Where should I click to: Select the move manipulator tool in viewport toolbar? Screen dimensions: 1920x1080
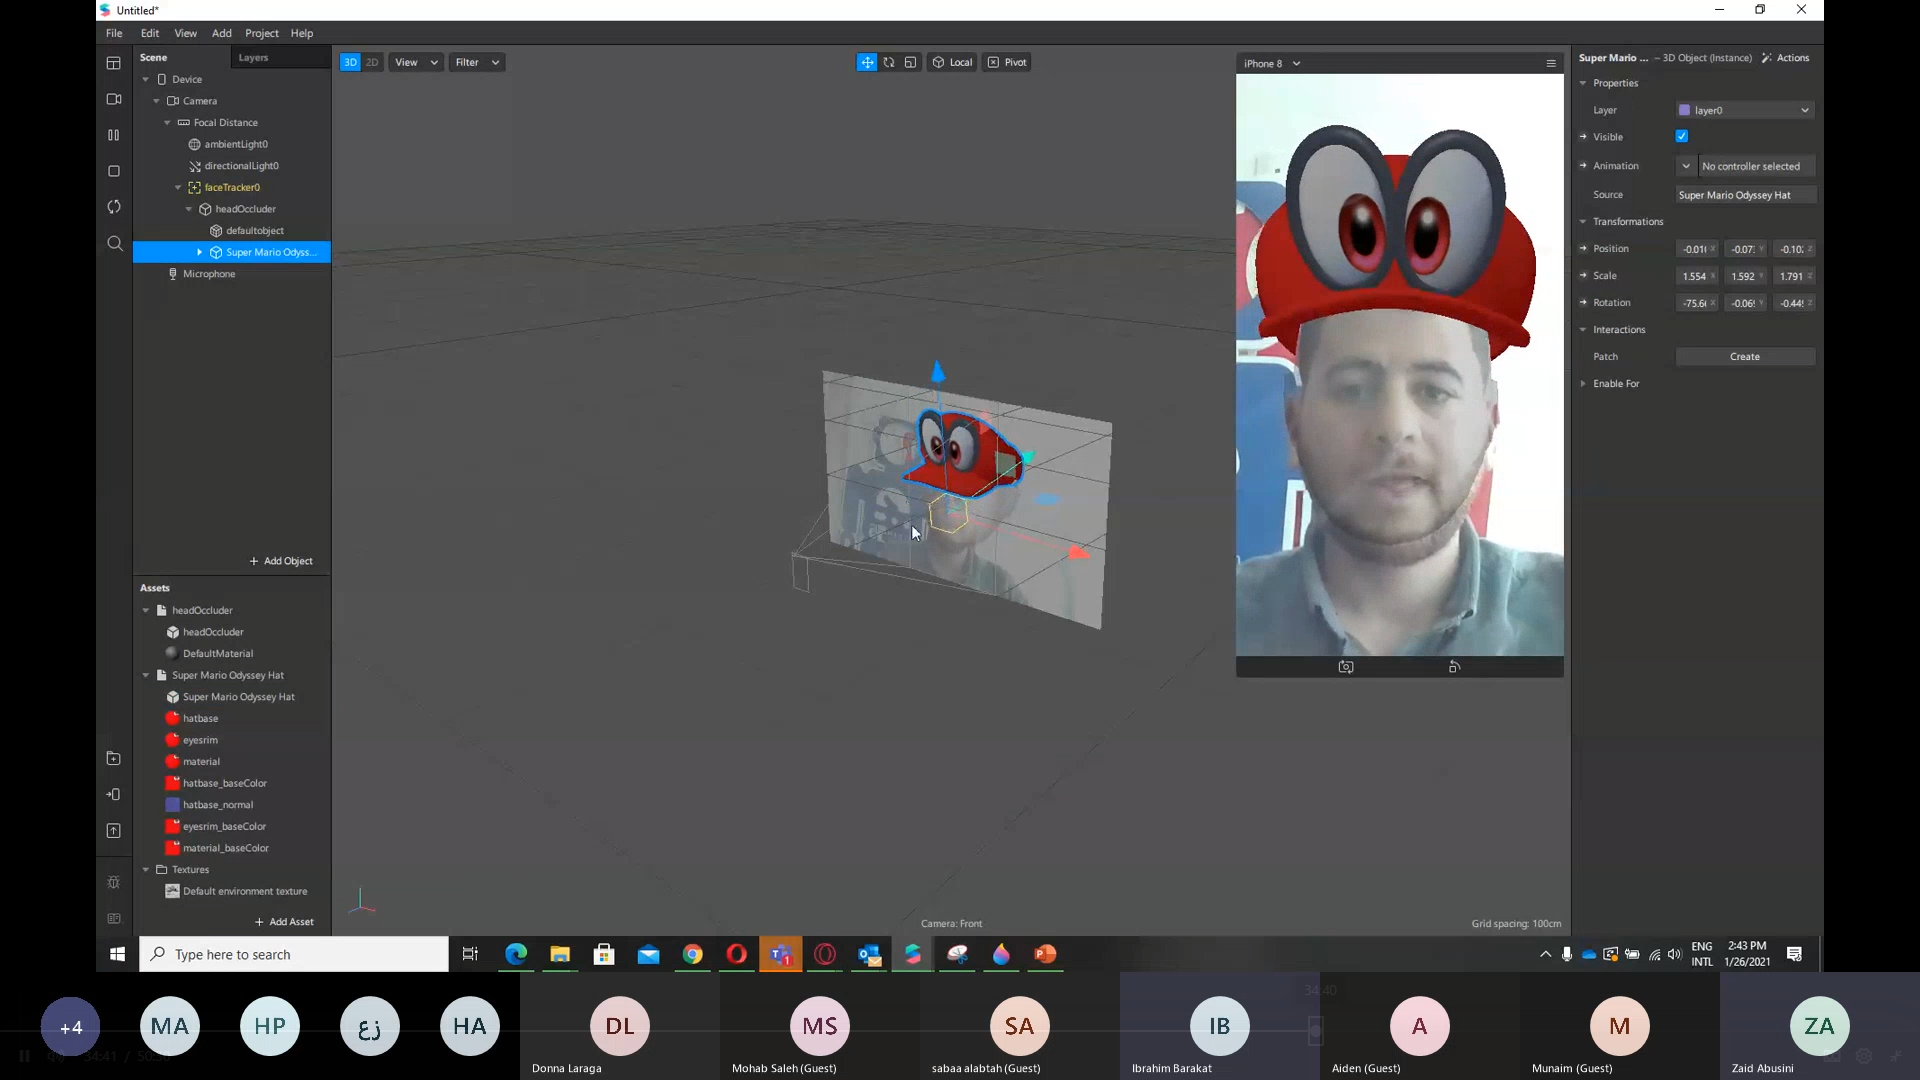tap(867, 62)
